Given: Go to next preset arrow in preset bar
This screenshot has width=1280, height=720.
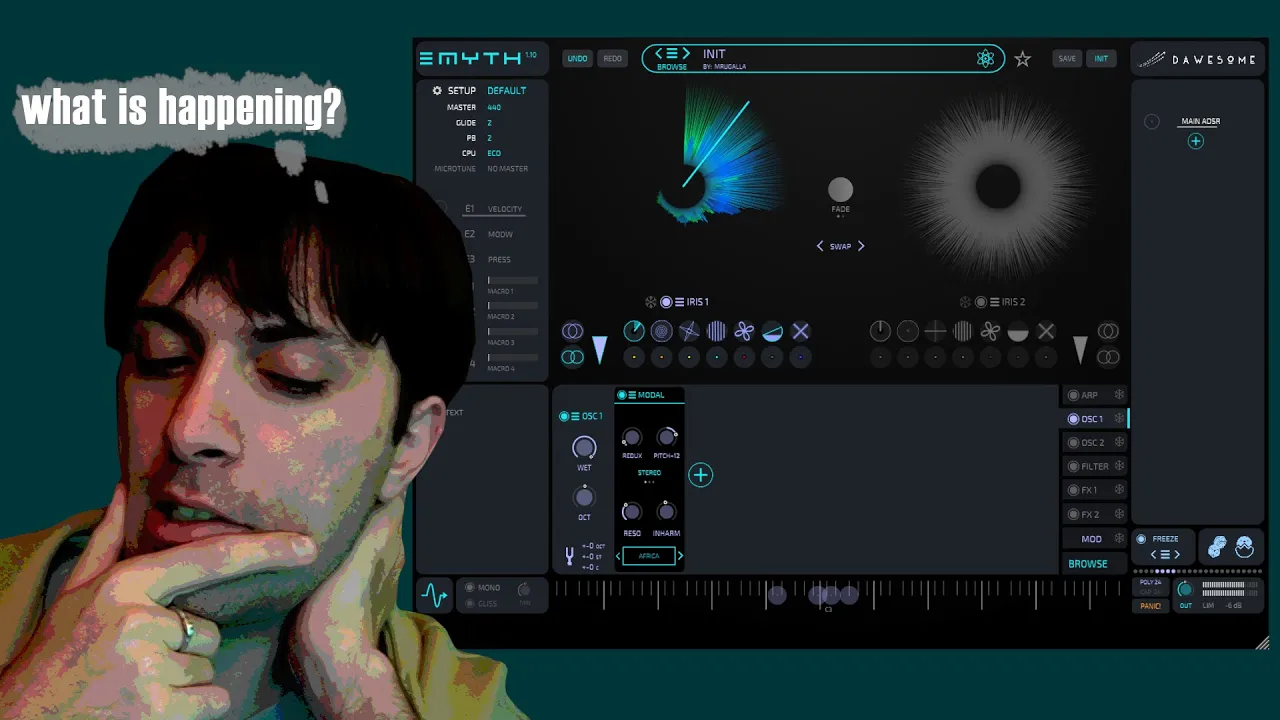Looking at the screenshot, I should (x=686, y=53).
